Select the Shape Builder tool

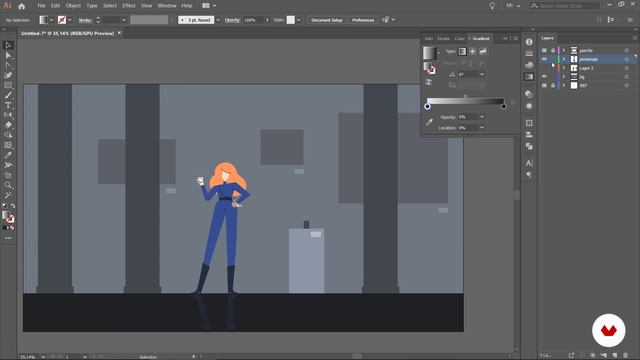pyautogui.click(x=8, y=135)
